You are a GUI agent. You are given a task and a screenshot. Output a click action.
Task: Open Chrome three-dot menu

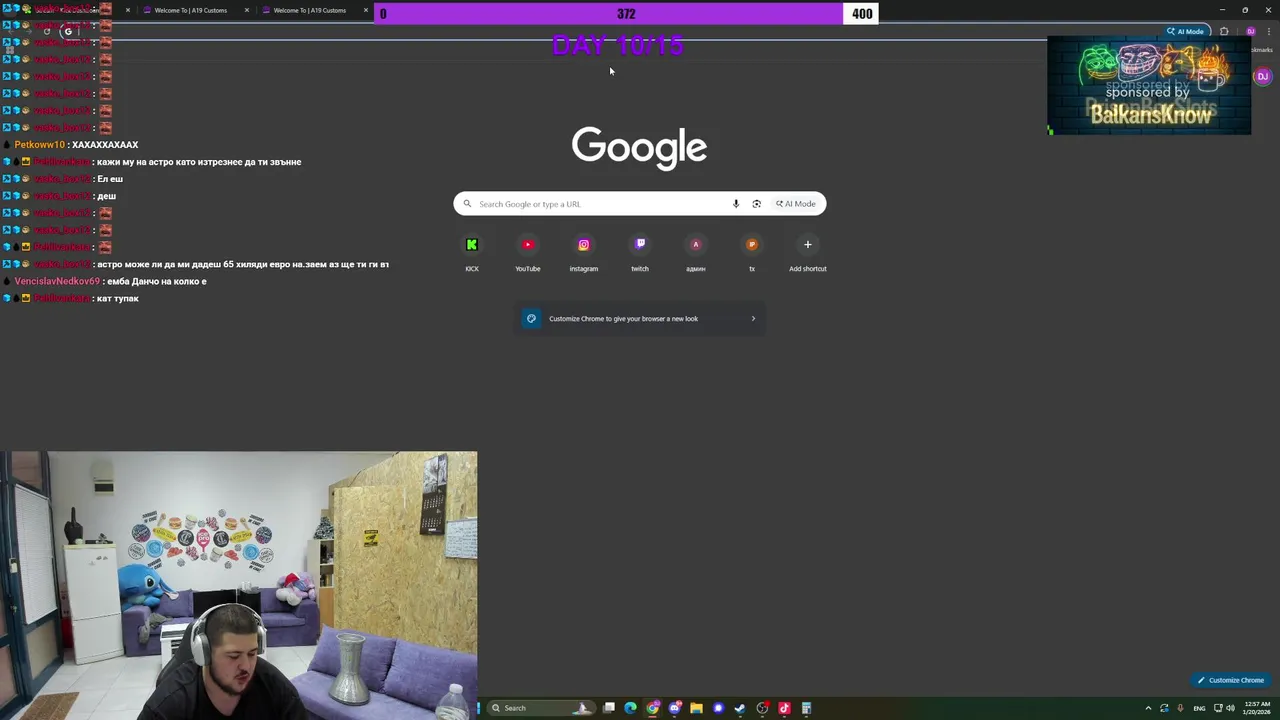[1269, 31]
